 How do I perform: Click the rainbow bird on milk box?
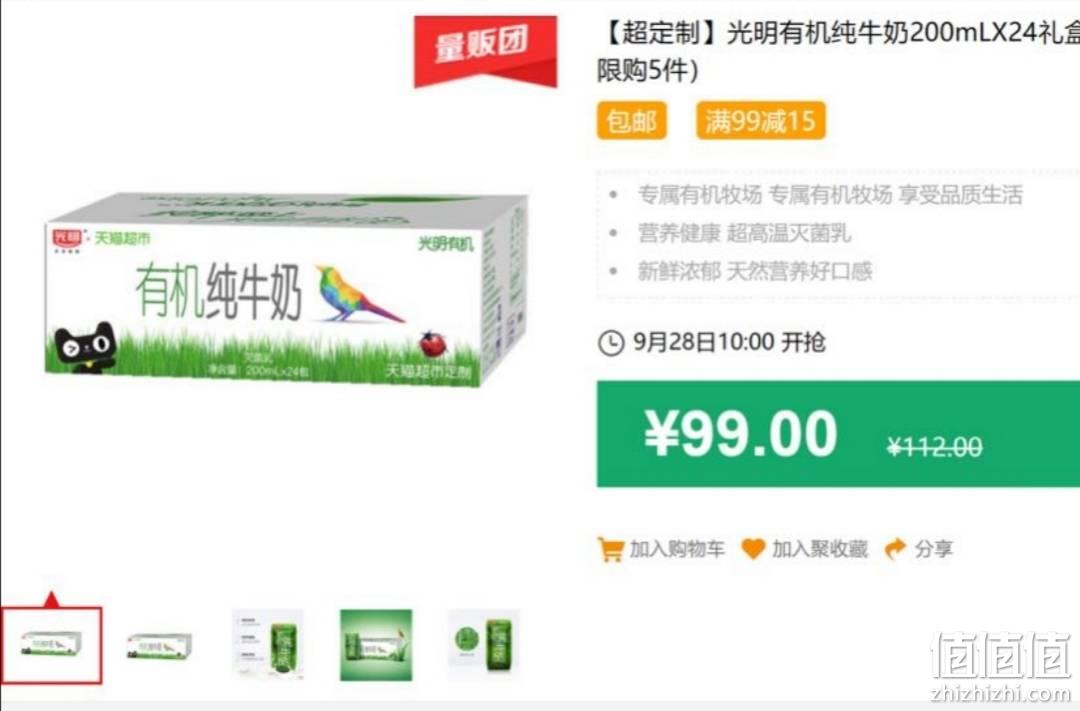356,294
